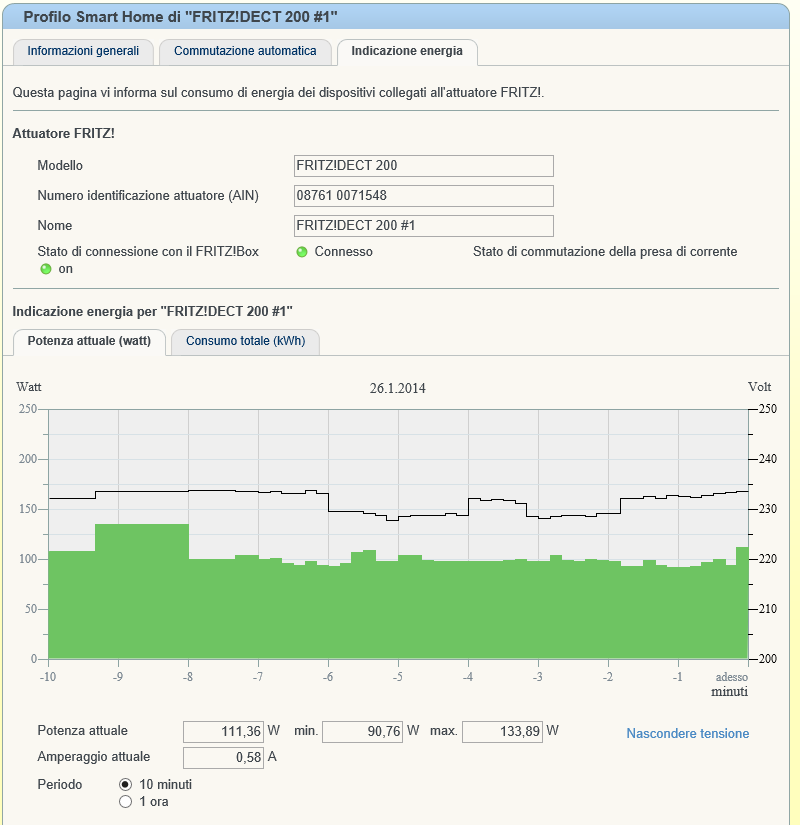Click the adesso time axis label
This screenshot has width=800, height=825.
click(x=732, y=677)
